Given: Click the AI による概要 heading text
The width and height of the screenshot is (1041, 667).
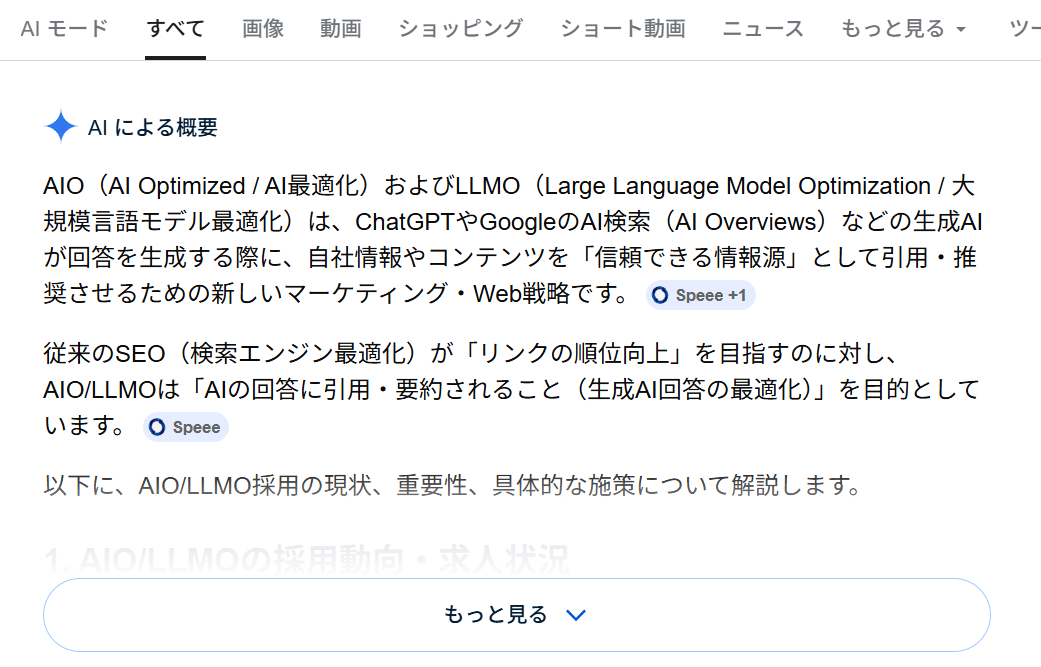Looking at the screenshot, I should coord(153,128).
